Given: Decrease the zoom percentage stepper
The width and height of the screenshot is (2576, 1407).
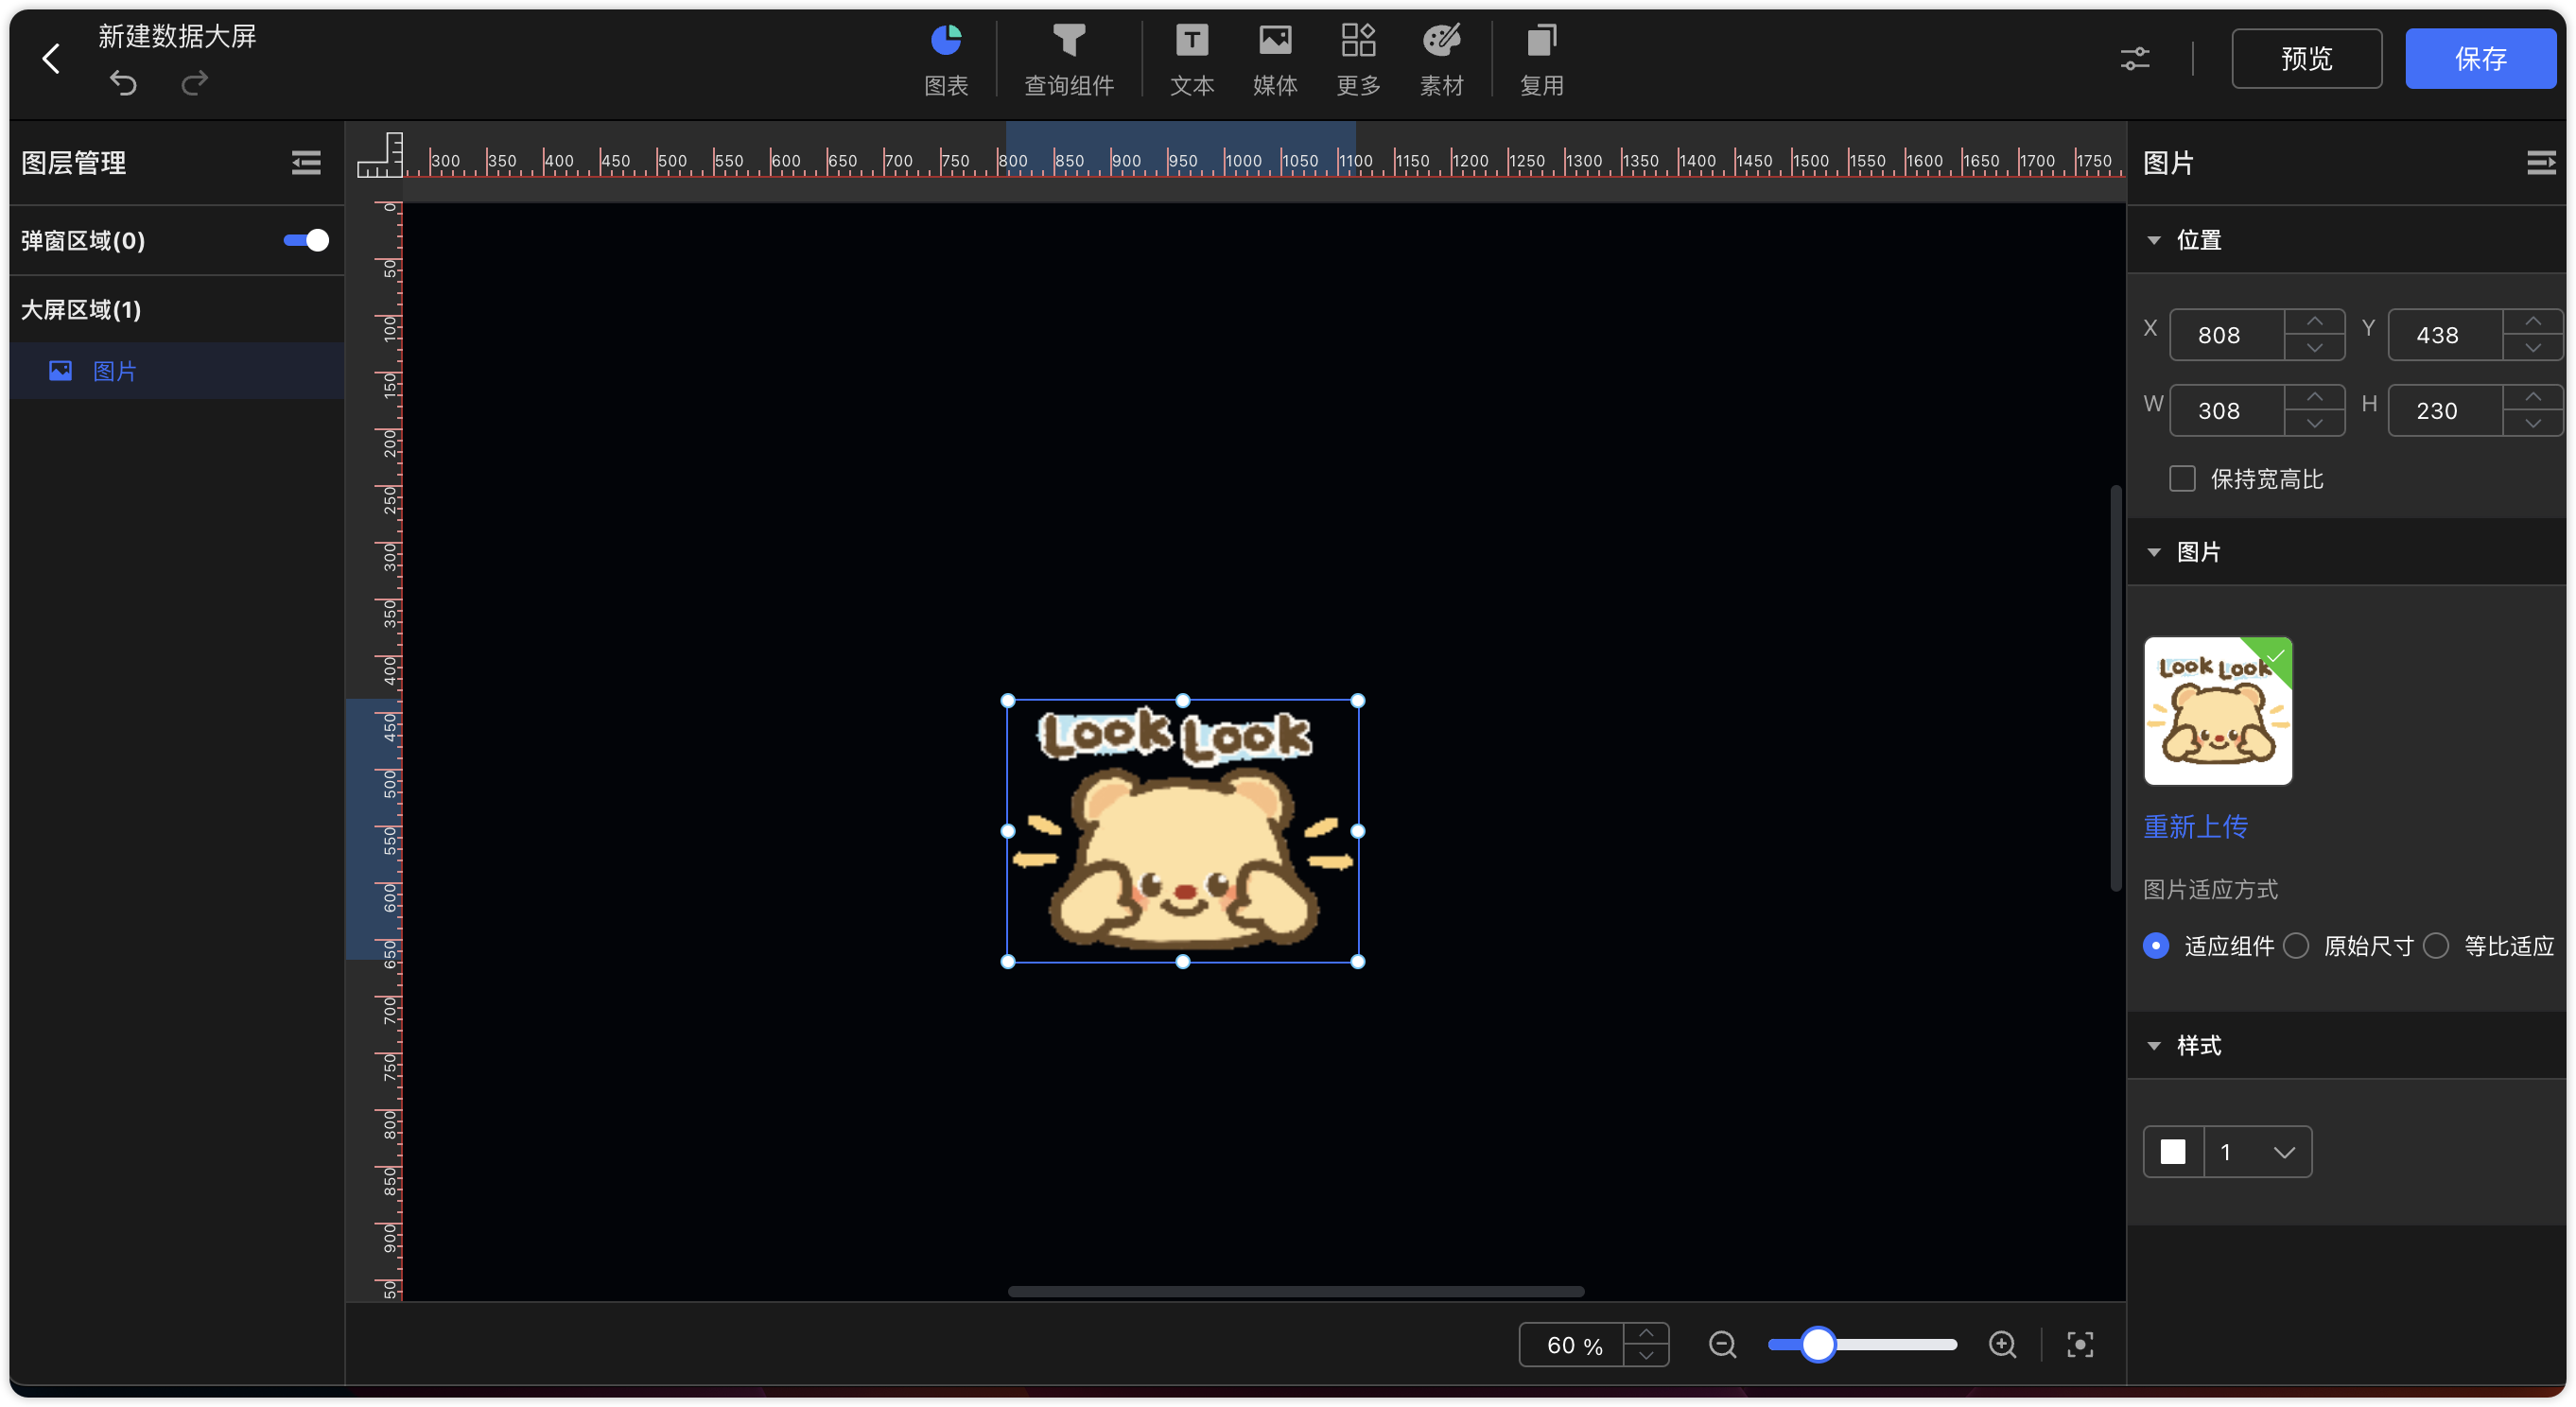Looking at the screenshot, I should click(1646, 1356).
